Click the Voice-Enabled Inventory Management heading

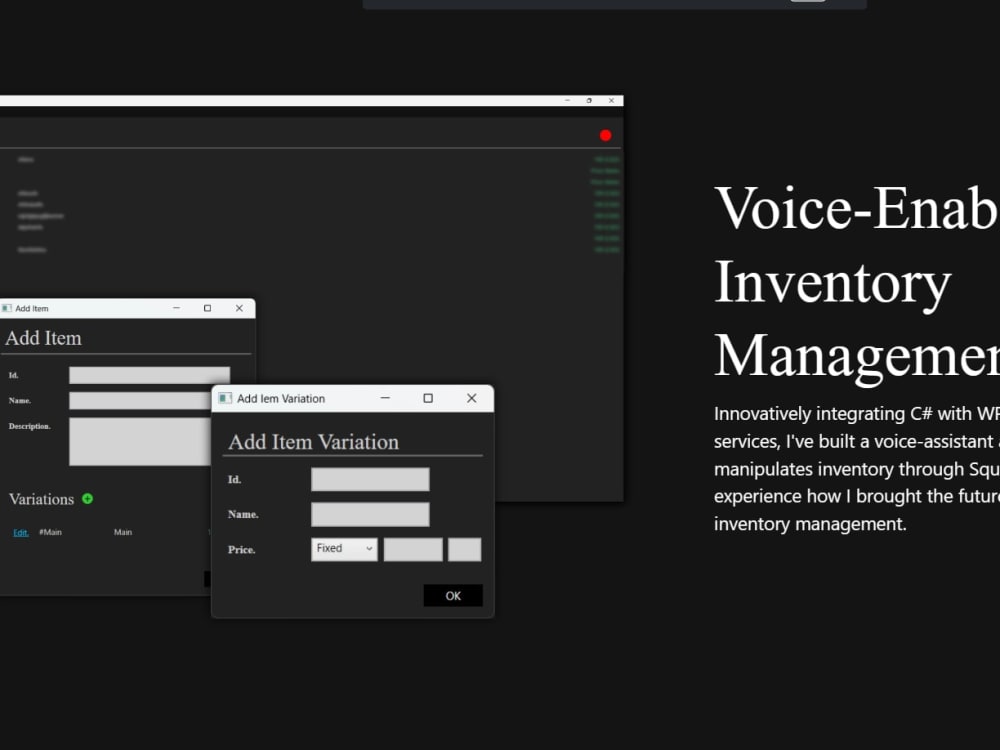(x=857, y=283)
